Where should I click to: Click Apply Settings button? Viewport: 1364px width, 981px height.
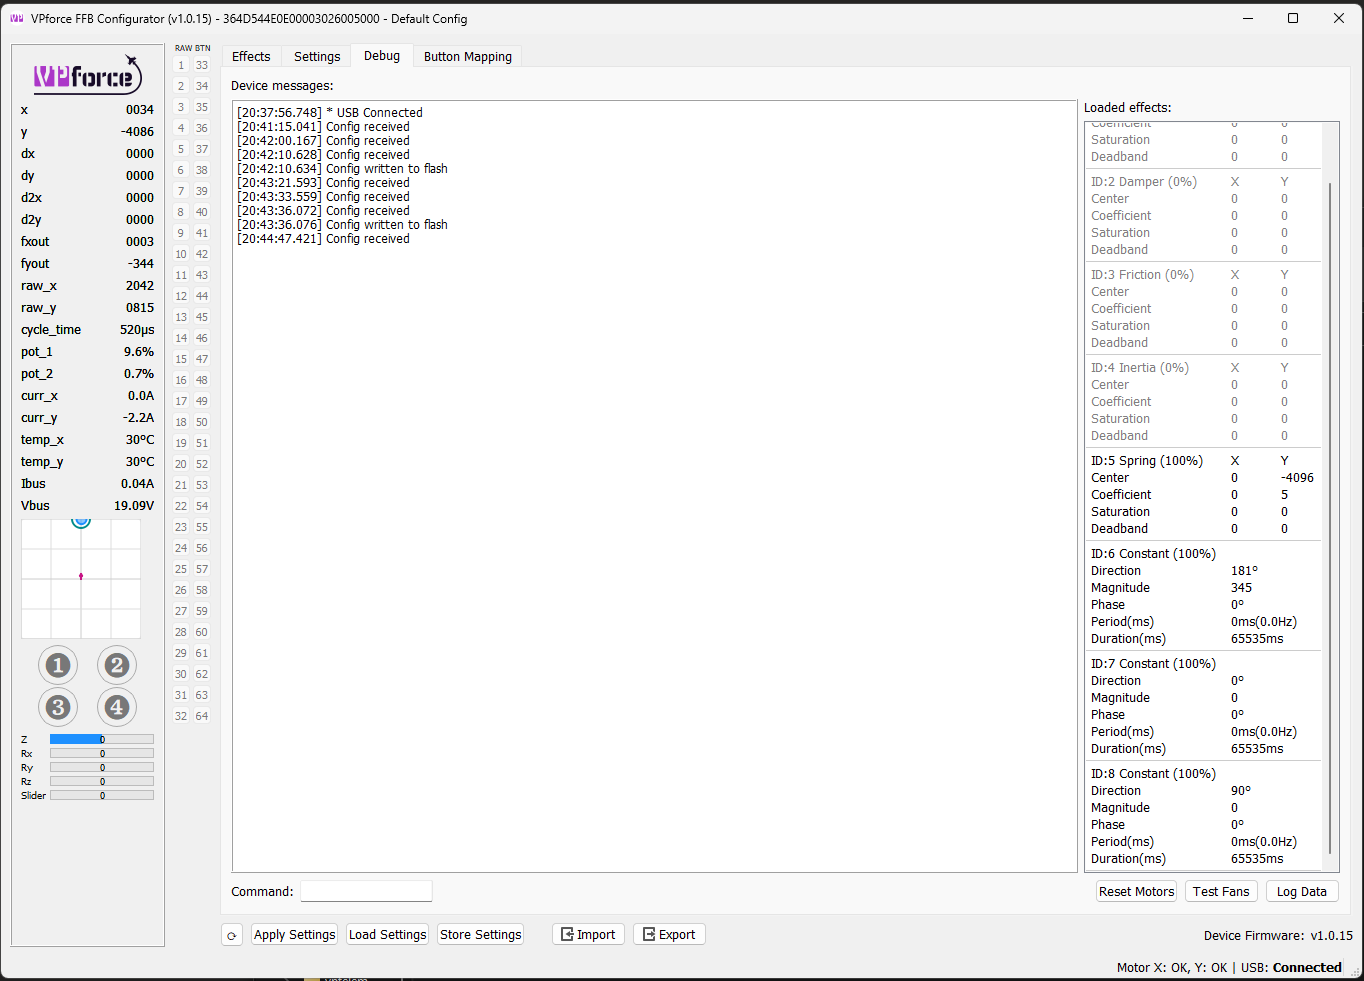coord(294,935)
